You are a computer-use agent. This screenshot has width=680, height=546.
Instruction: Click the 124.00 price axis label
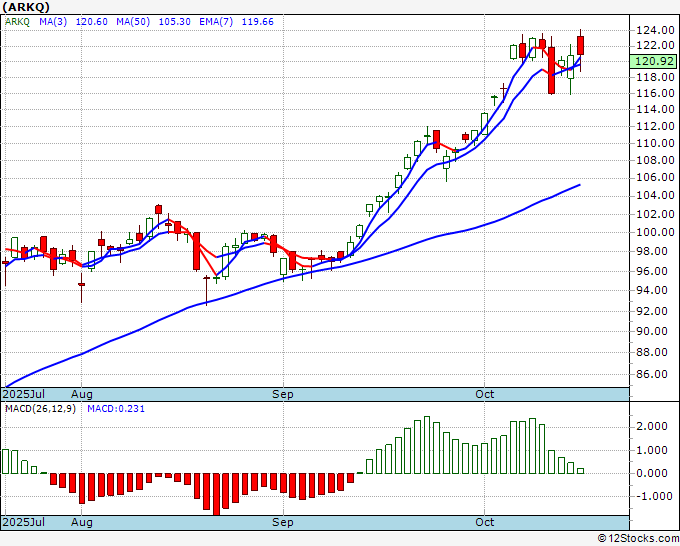pyautogui.click(x=655, y=30)
